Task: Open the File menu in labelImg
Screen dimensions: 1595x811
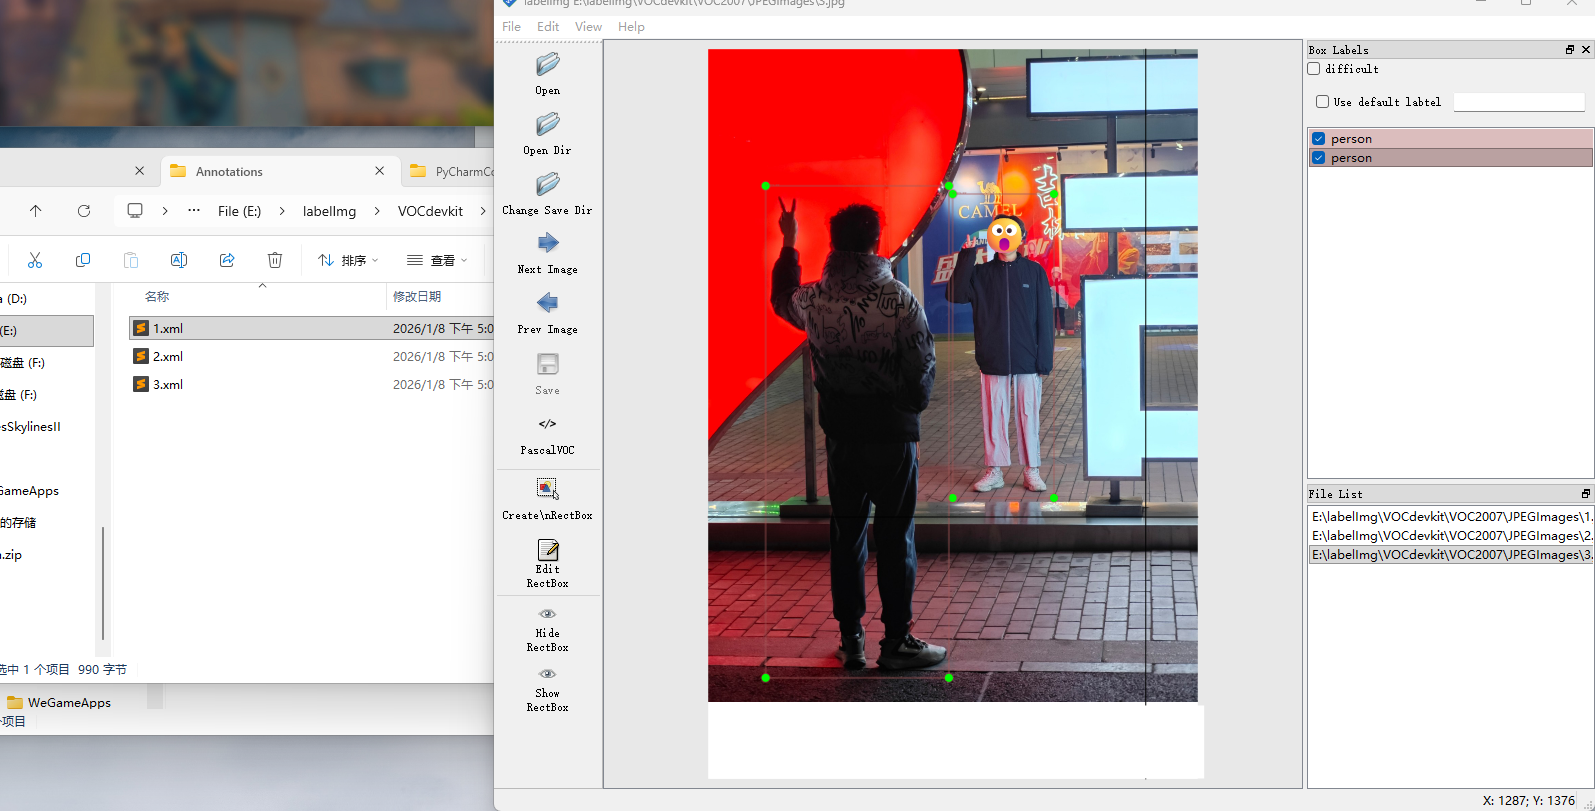Action: 511,27
